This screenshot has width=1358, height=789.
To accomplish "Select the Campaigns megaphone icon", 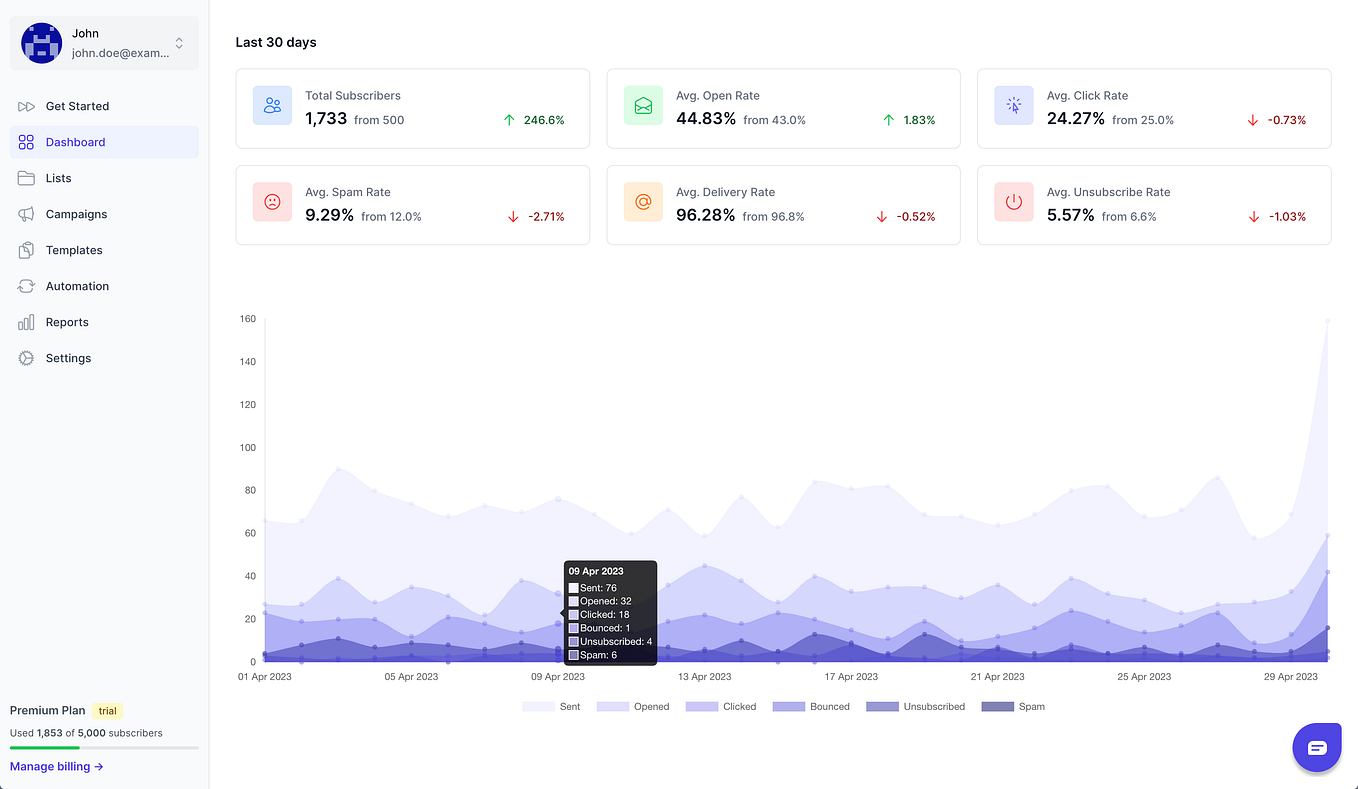I will click(26, 214).
